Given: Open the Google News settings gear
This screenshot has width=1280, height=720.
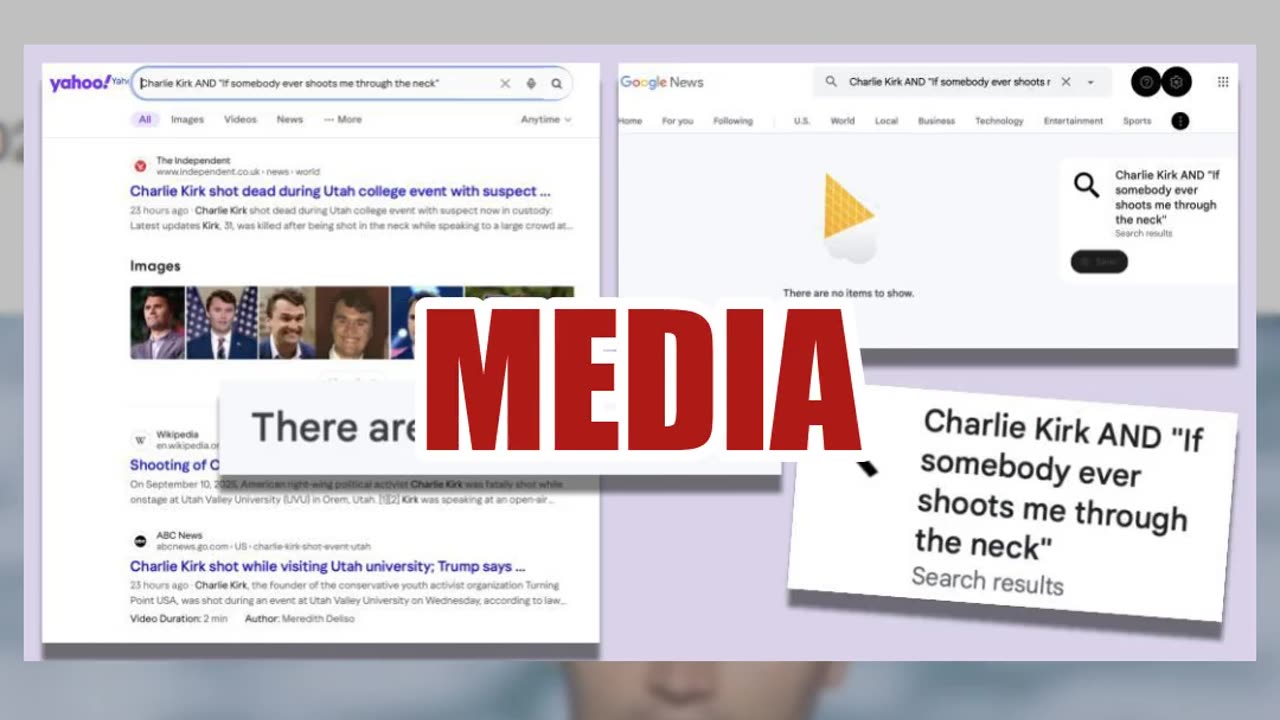Looking at the screenshot, I should click(1176, 82).
